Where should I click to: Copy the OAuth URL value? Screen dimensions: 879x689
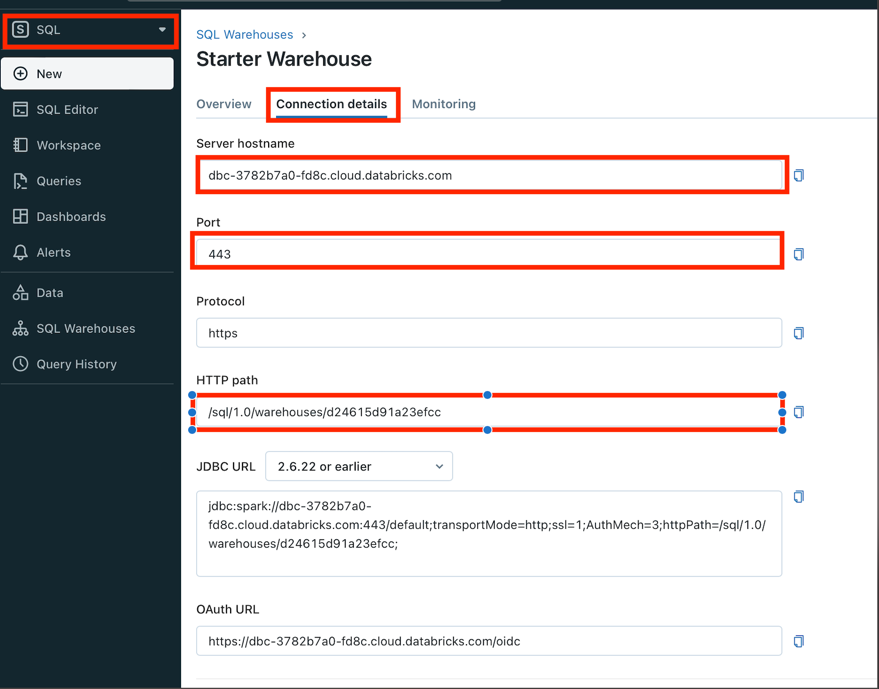[x=798, y=642]
